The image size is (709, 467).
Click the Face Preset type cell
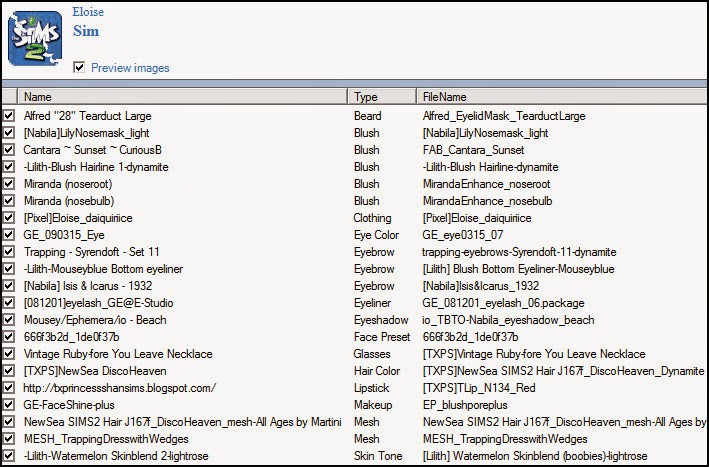tap(382, 337)
